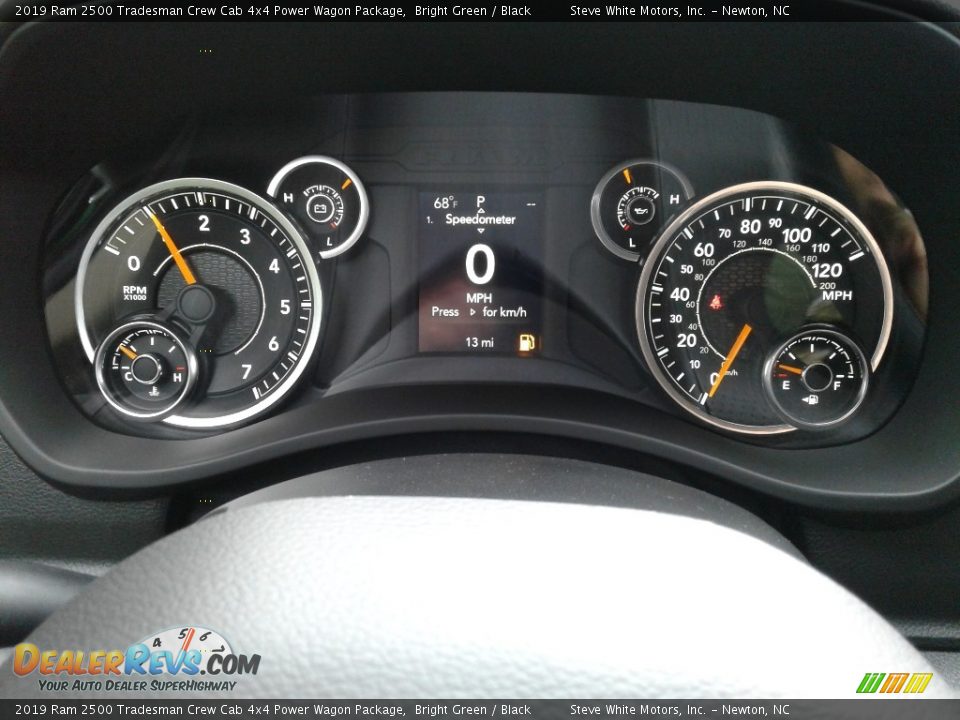
Task: Click the 'Press for km/h' prompt text
Action: point(479,312)
